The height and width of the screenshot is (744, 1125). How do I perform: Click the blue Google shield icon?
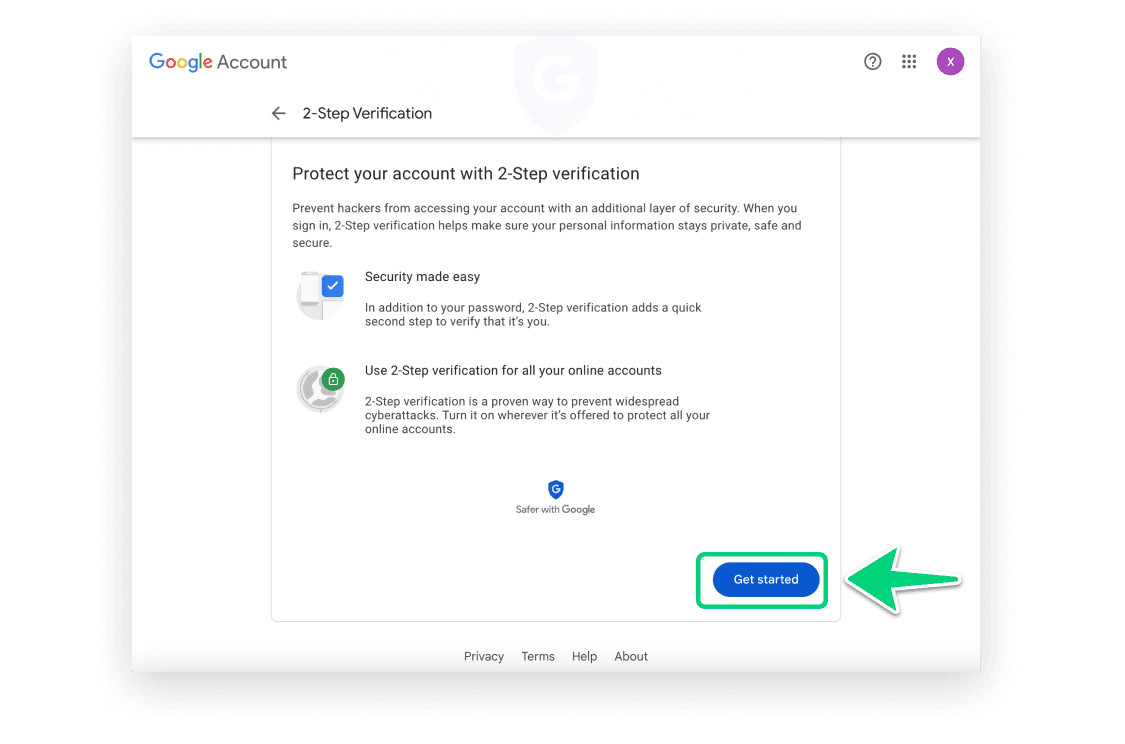pyautogui.click(x=555, y=489)
